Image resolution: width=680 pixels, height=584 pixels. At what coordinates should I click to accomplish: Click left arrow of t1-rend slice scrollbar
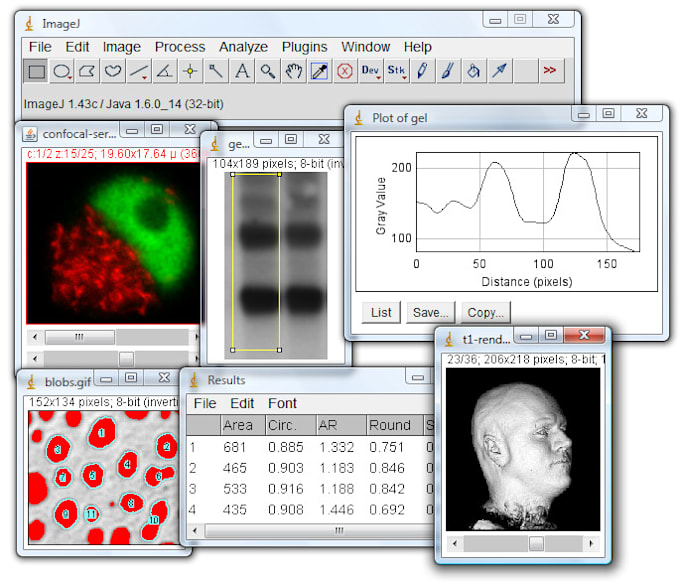point(454,543)
